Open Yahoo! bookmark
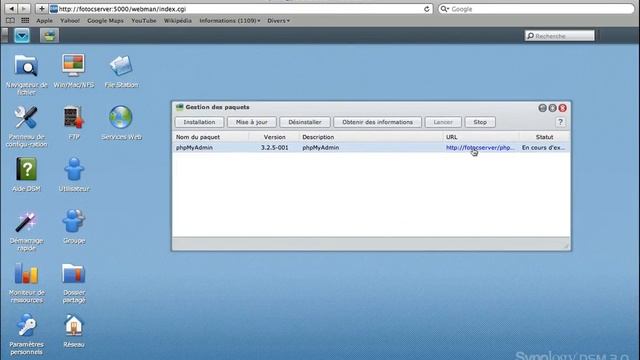This screenshot has height=360, width=640. [x=70, y=20]
